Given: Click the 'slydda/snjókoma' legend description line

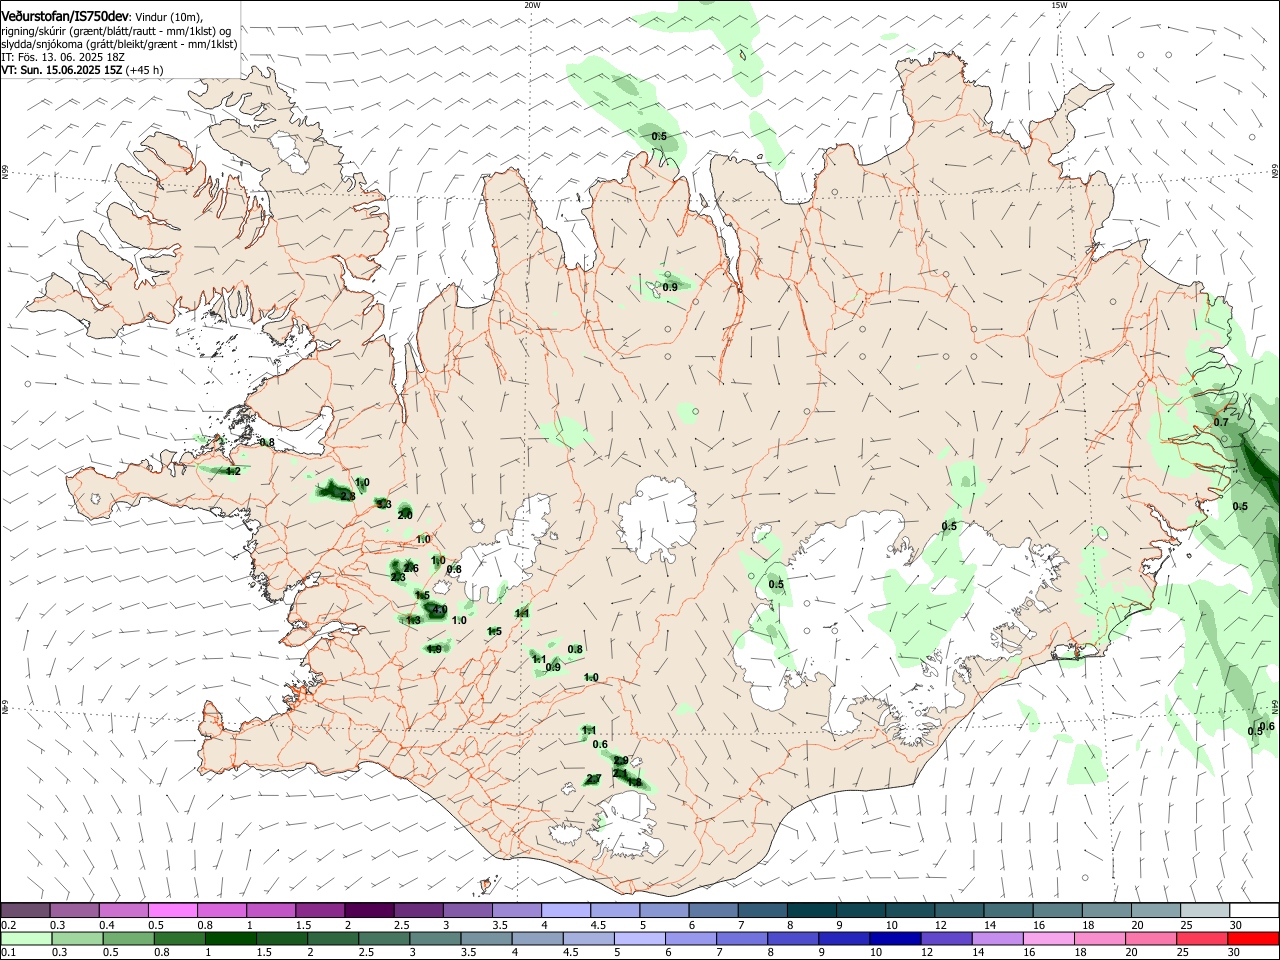Looking at the screenshot, I should click(119, 44).
